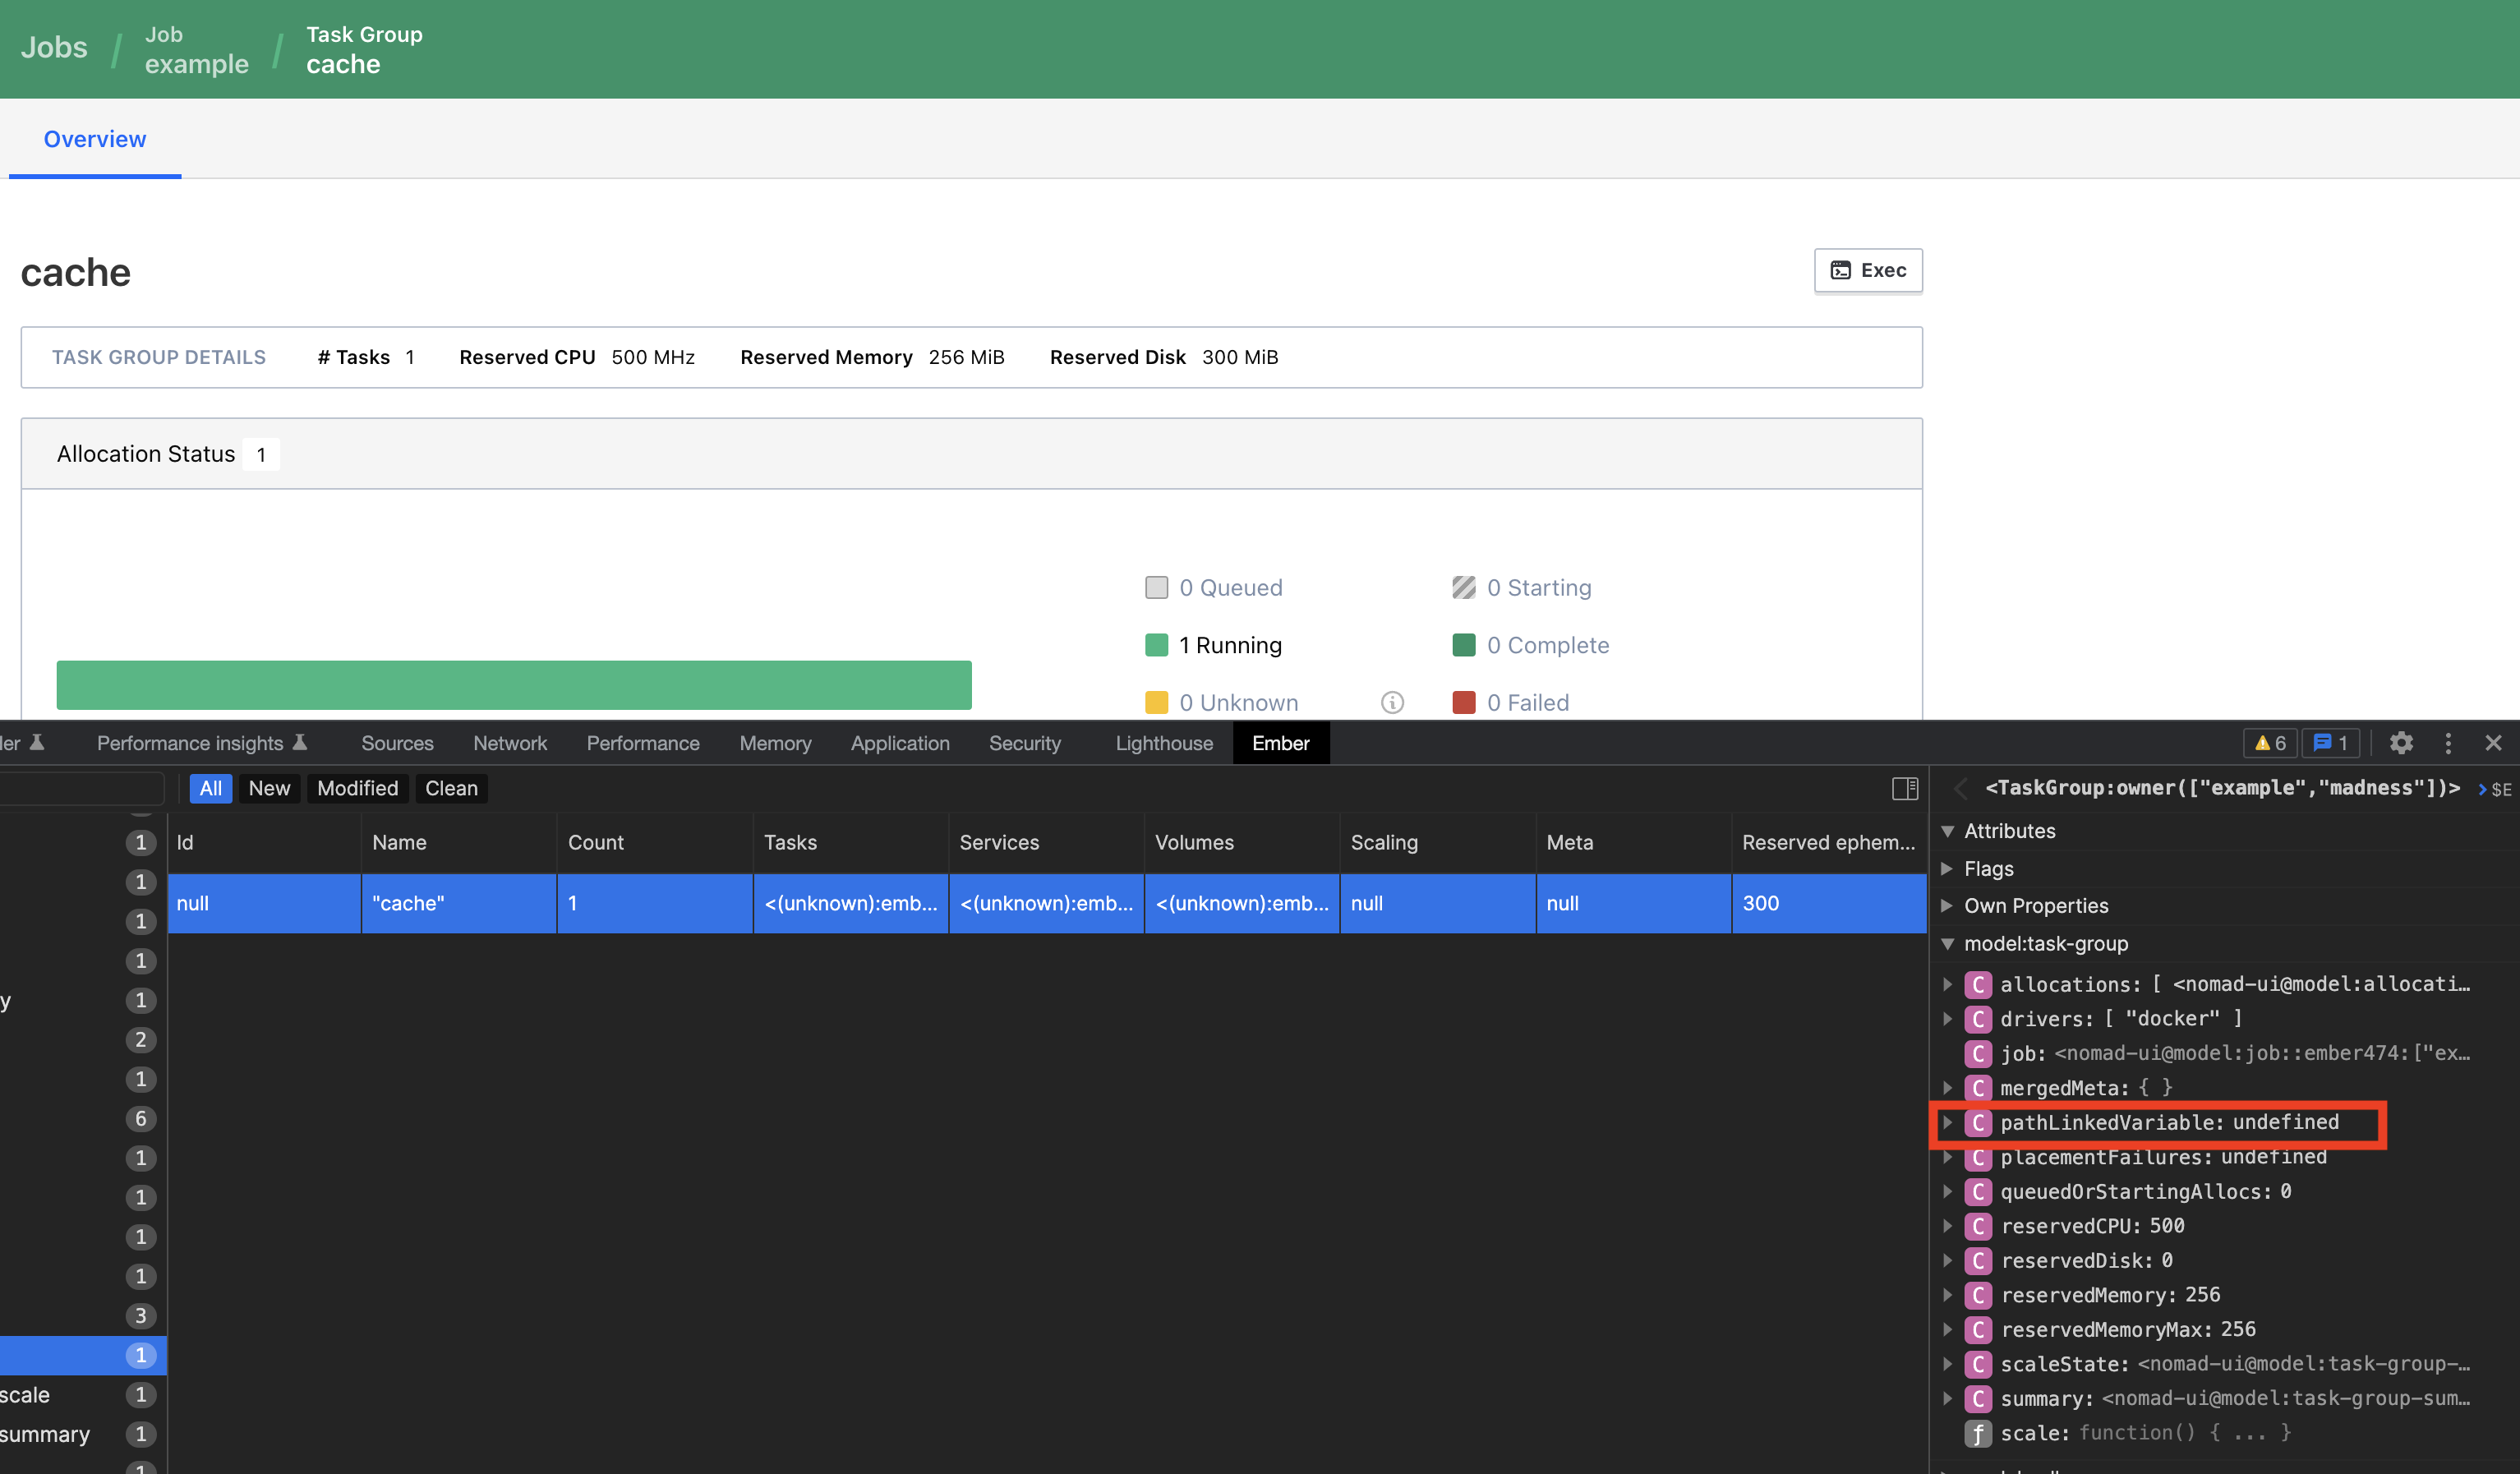The image size is (2520, 1474).
Task: Open the issues counter badge showing 1
Action: pyautogui.click(x=2331, y=743)
